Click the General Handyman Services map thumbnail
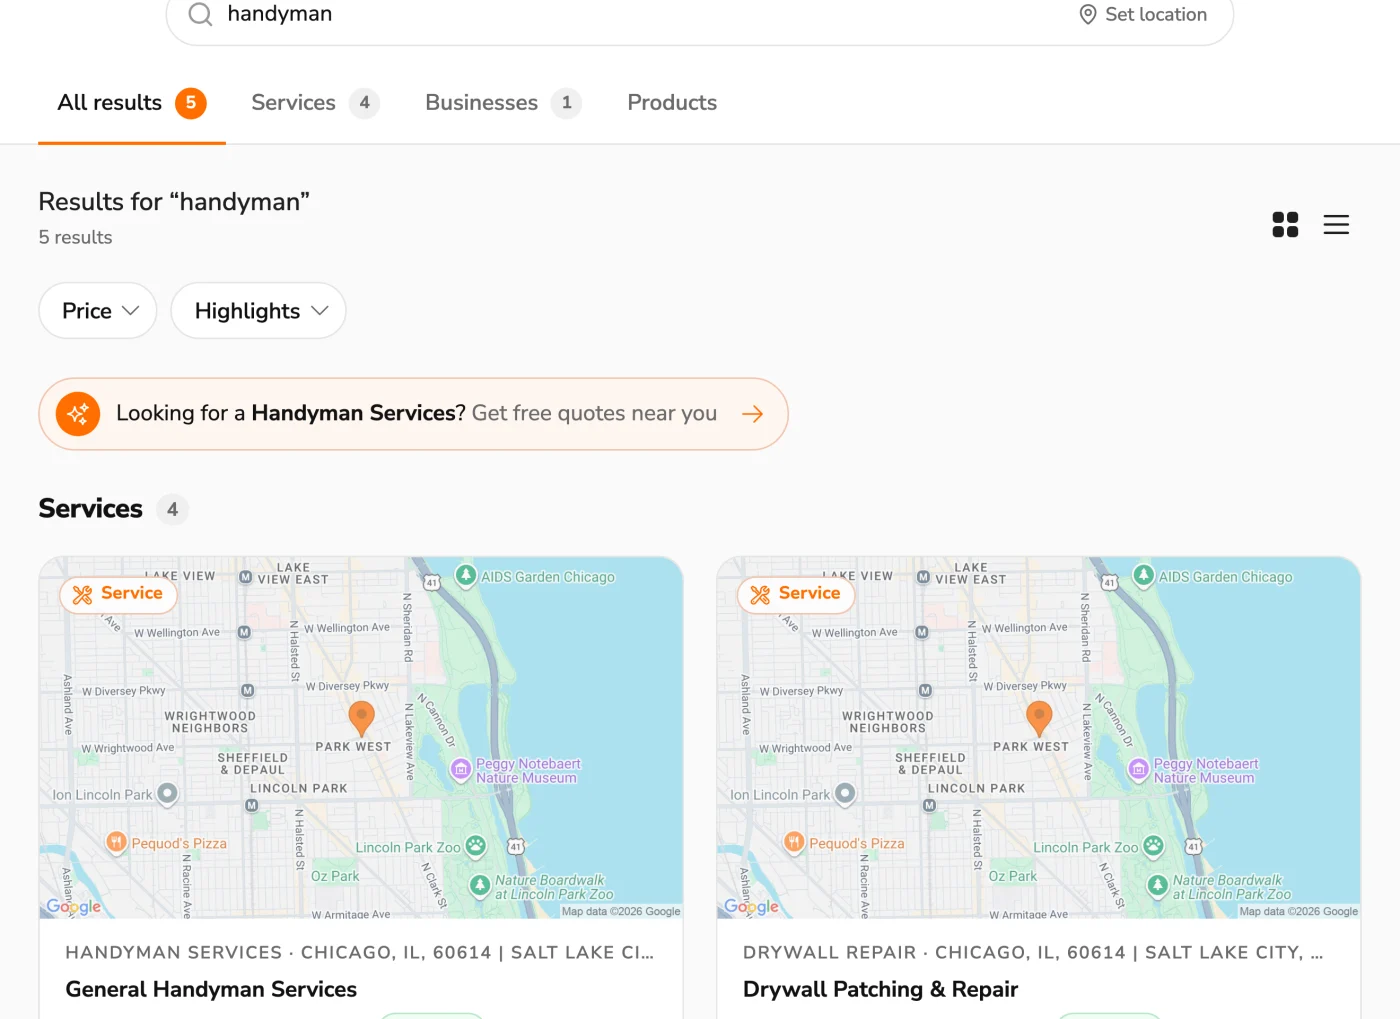This screenshot has height=1019, width=1400. click(361, 738)
